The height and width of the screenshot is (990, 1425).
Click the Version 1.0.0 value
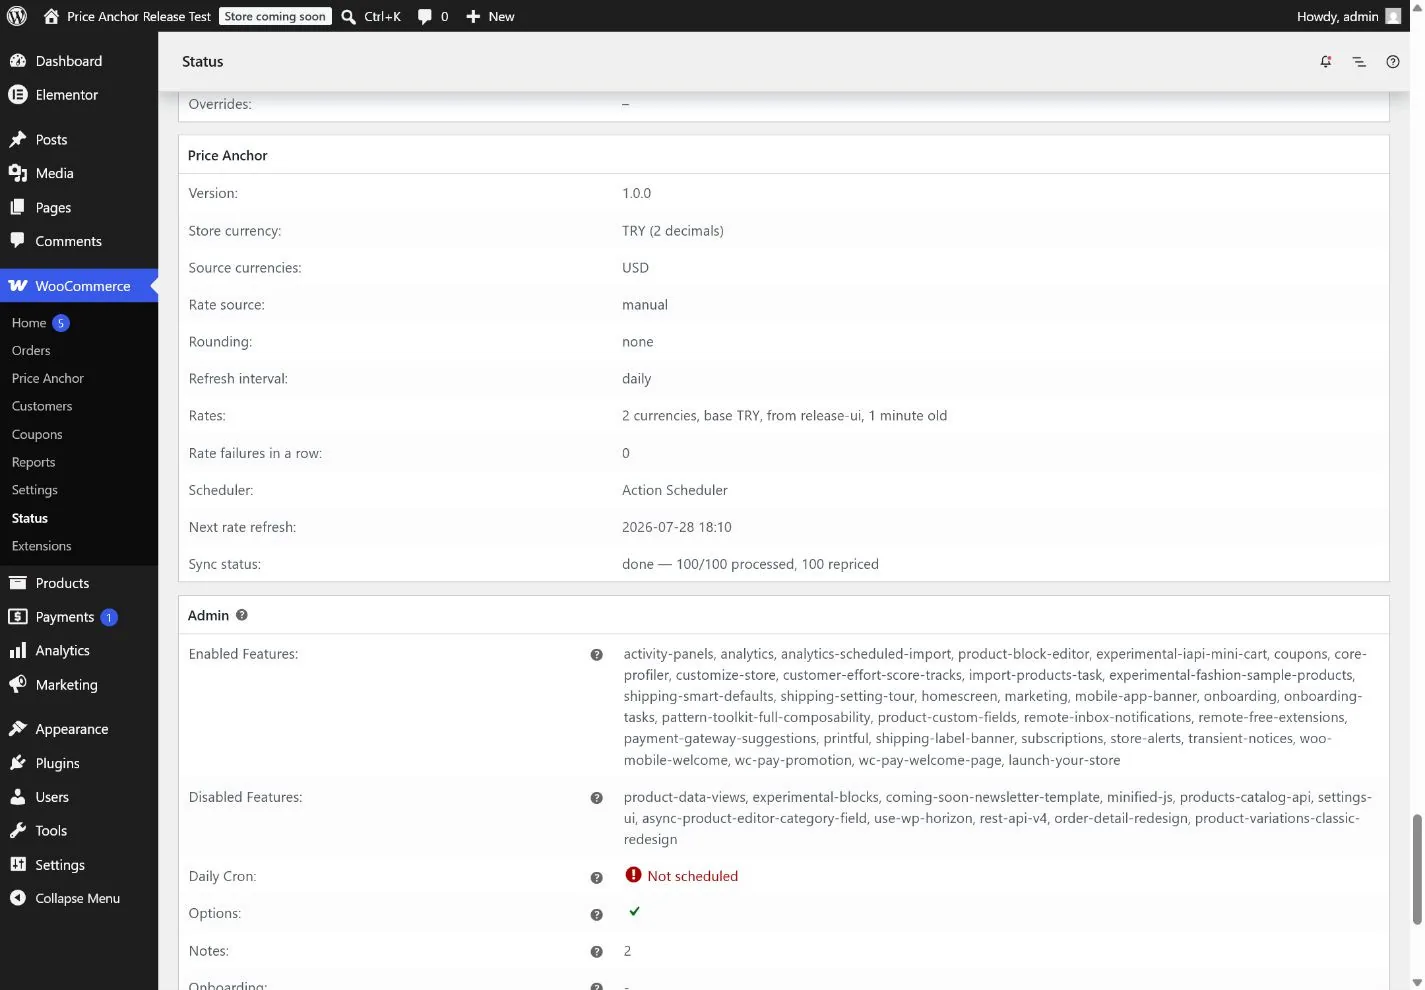click(x=636, y=193)
